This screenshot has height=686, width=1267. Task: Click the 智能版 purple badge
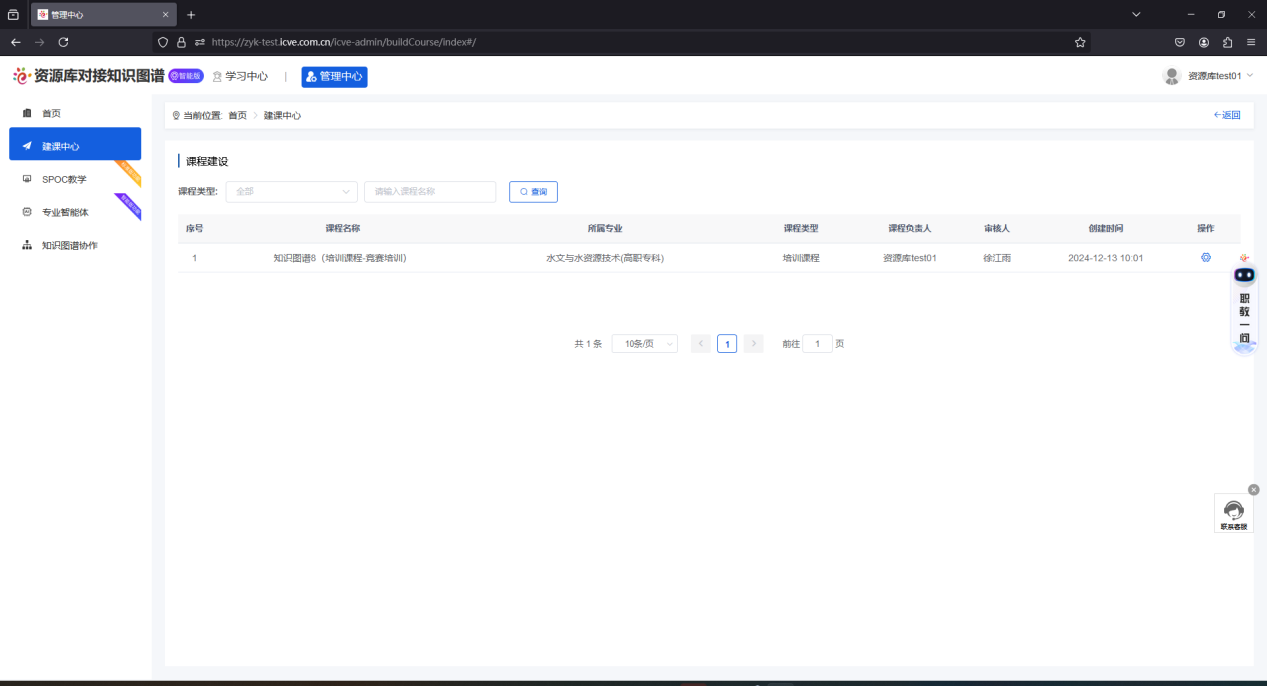pos(186,76)
